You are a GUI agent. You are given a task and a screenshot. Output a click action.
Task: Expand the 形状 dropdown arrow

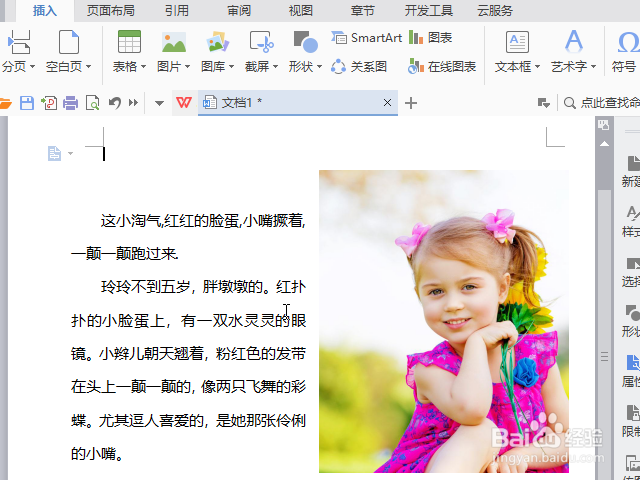coord(319,67)
